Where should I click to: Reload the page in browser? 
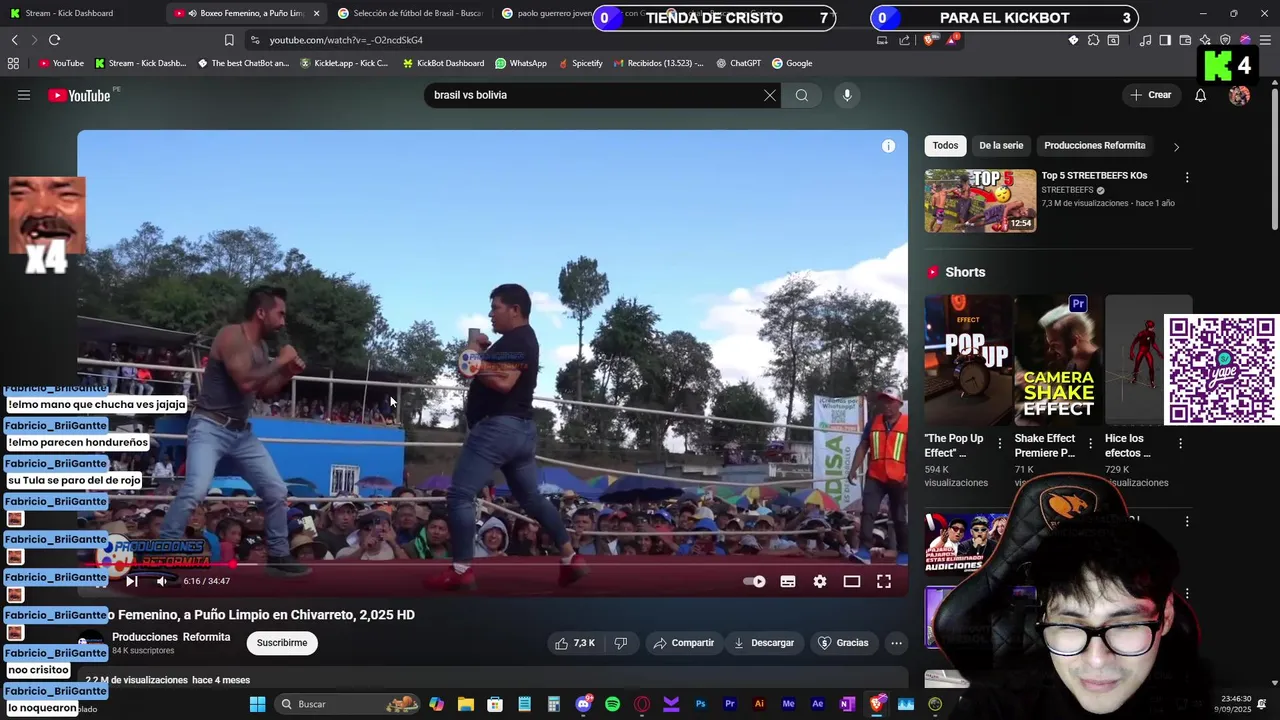coord(54,40)
